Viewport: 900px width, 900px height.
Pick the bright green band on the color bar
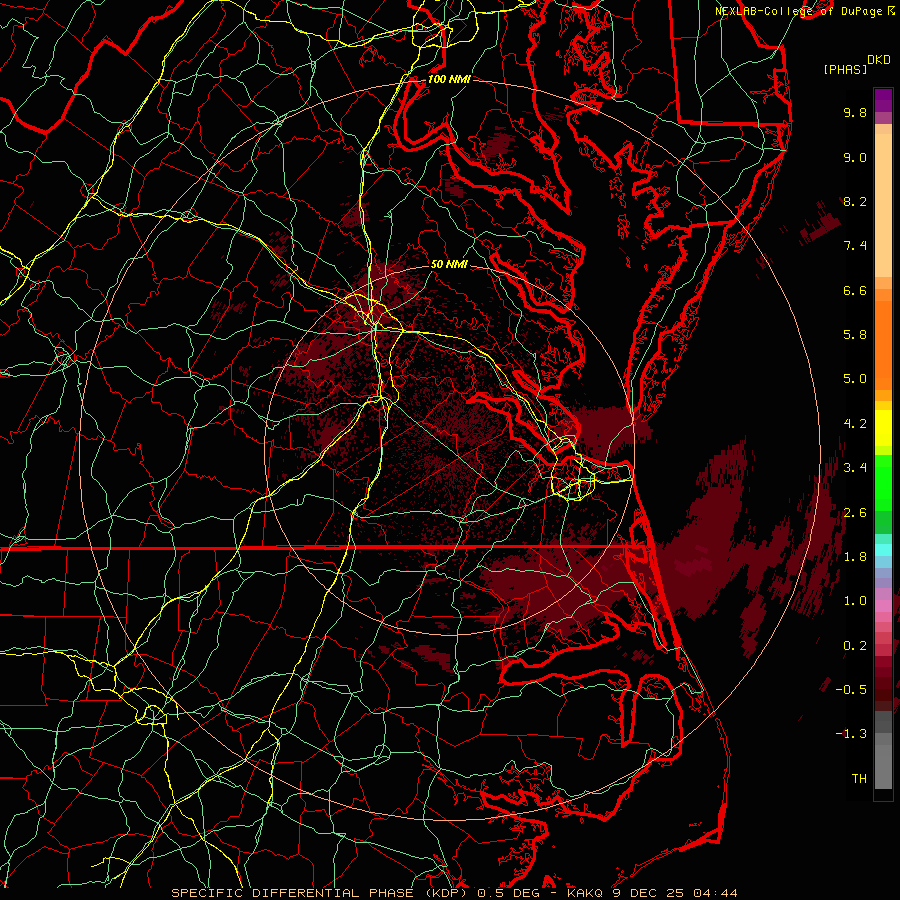[883, 482]
